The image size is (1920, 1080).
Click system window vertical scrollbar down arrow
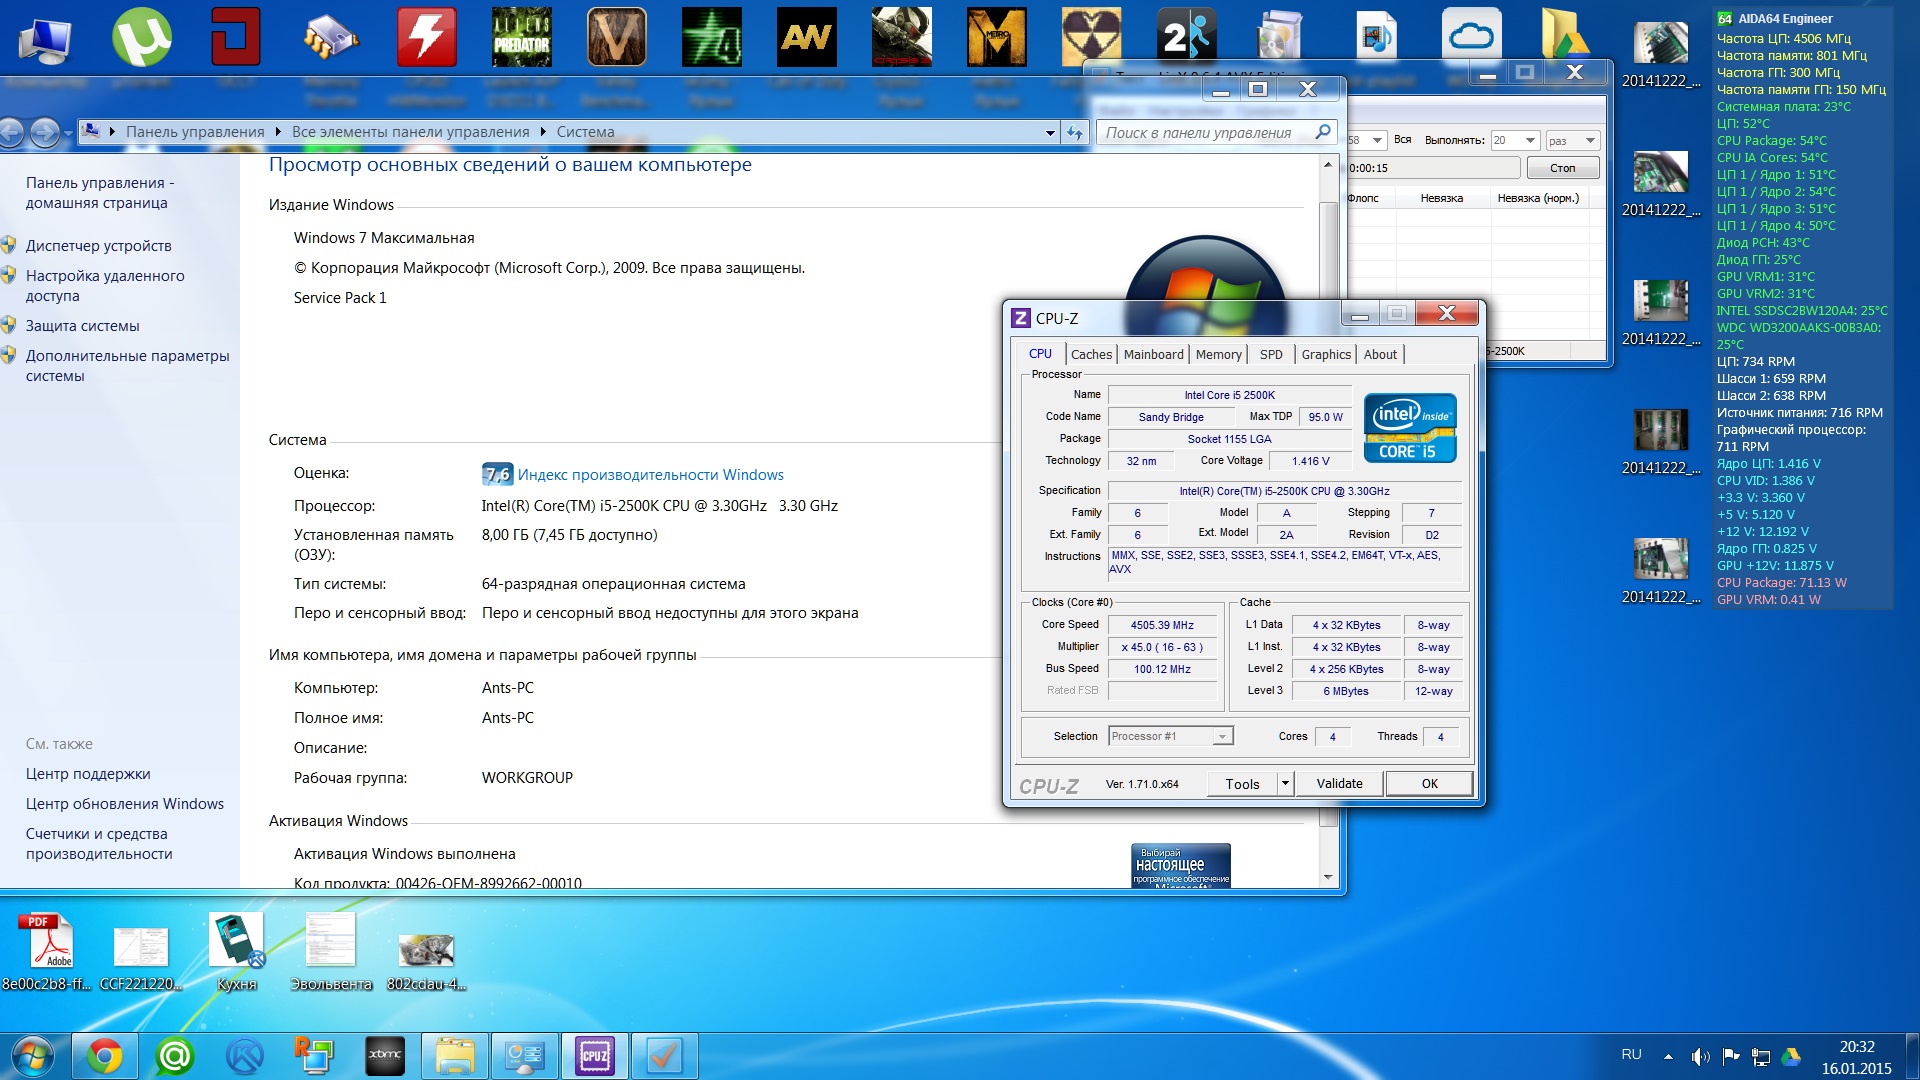1328,877
